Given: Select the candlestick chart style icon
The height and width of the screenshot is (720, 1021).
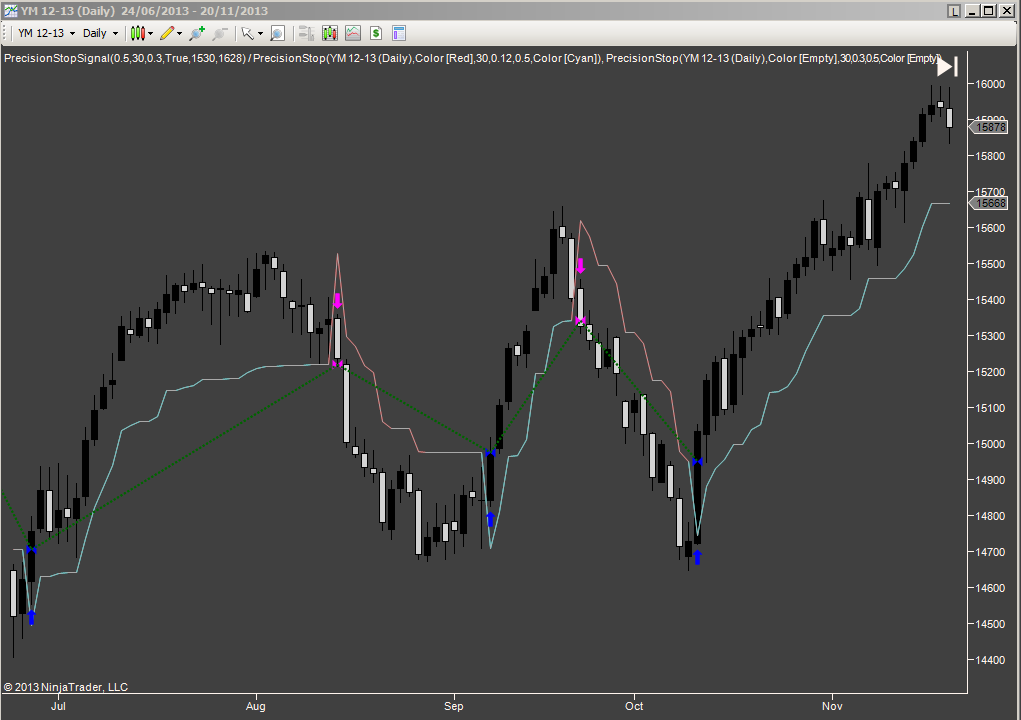Looking at the screenshot, I should (x=139, y=33).
